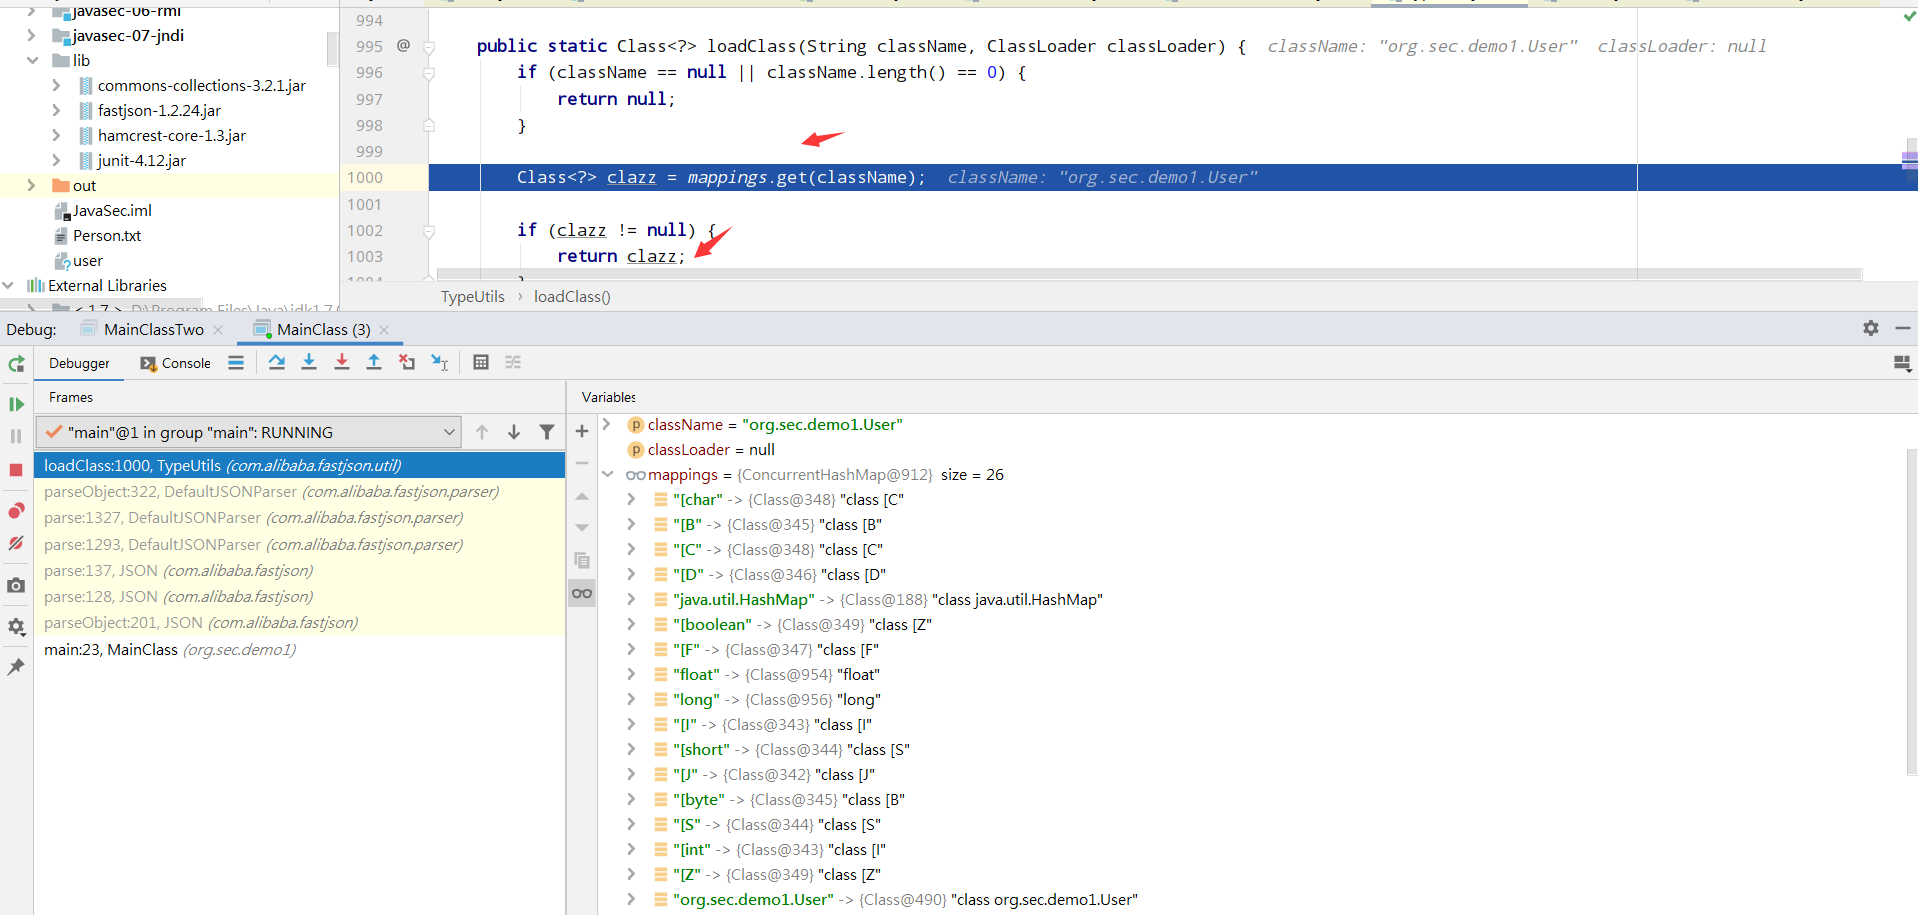The width and height of the screenshot is (1918, 915).
Task: Select JavaSec.iml file
Action: pos(112,210)
